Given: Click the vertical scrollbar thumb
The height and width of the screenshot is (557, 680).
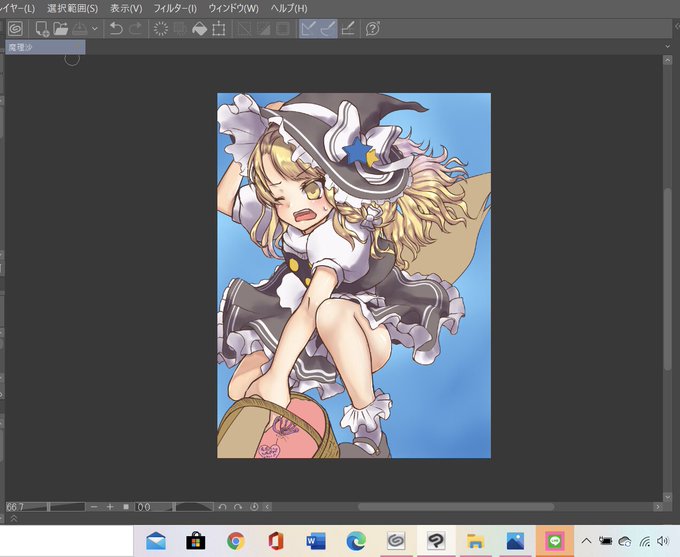Looking at the screenshot, I should point(668,279).
